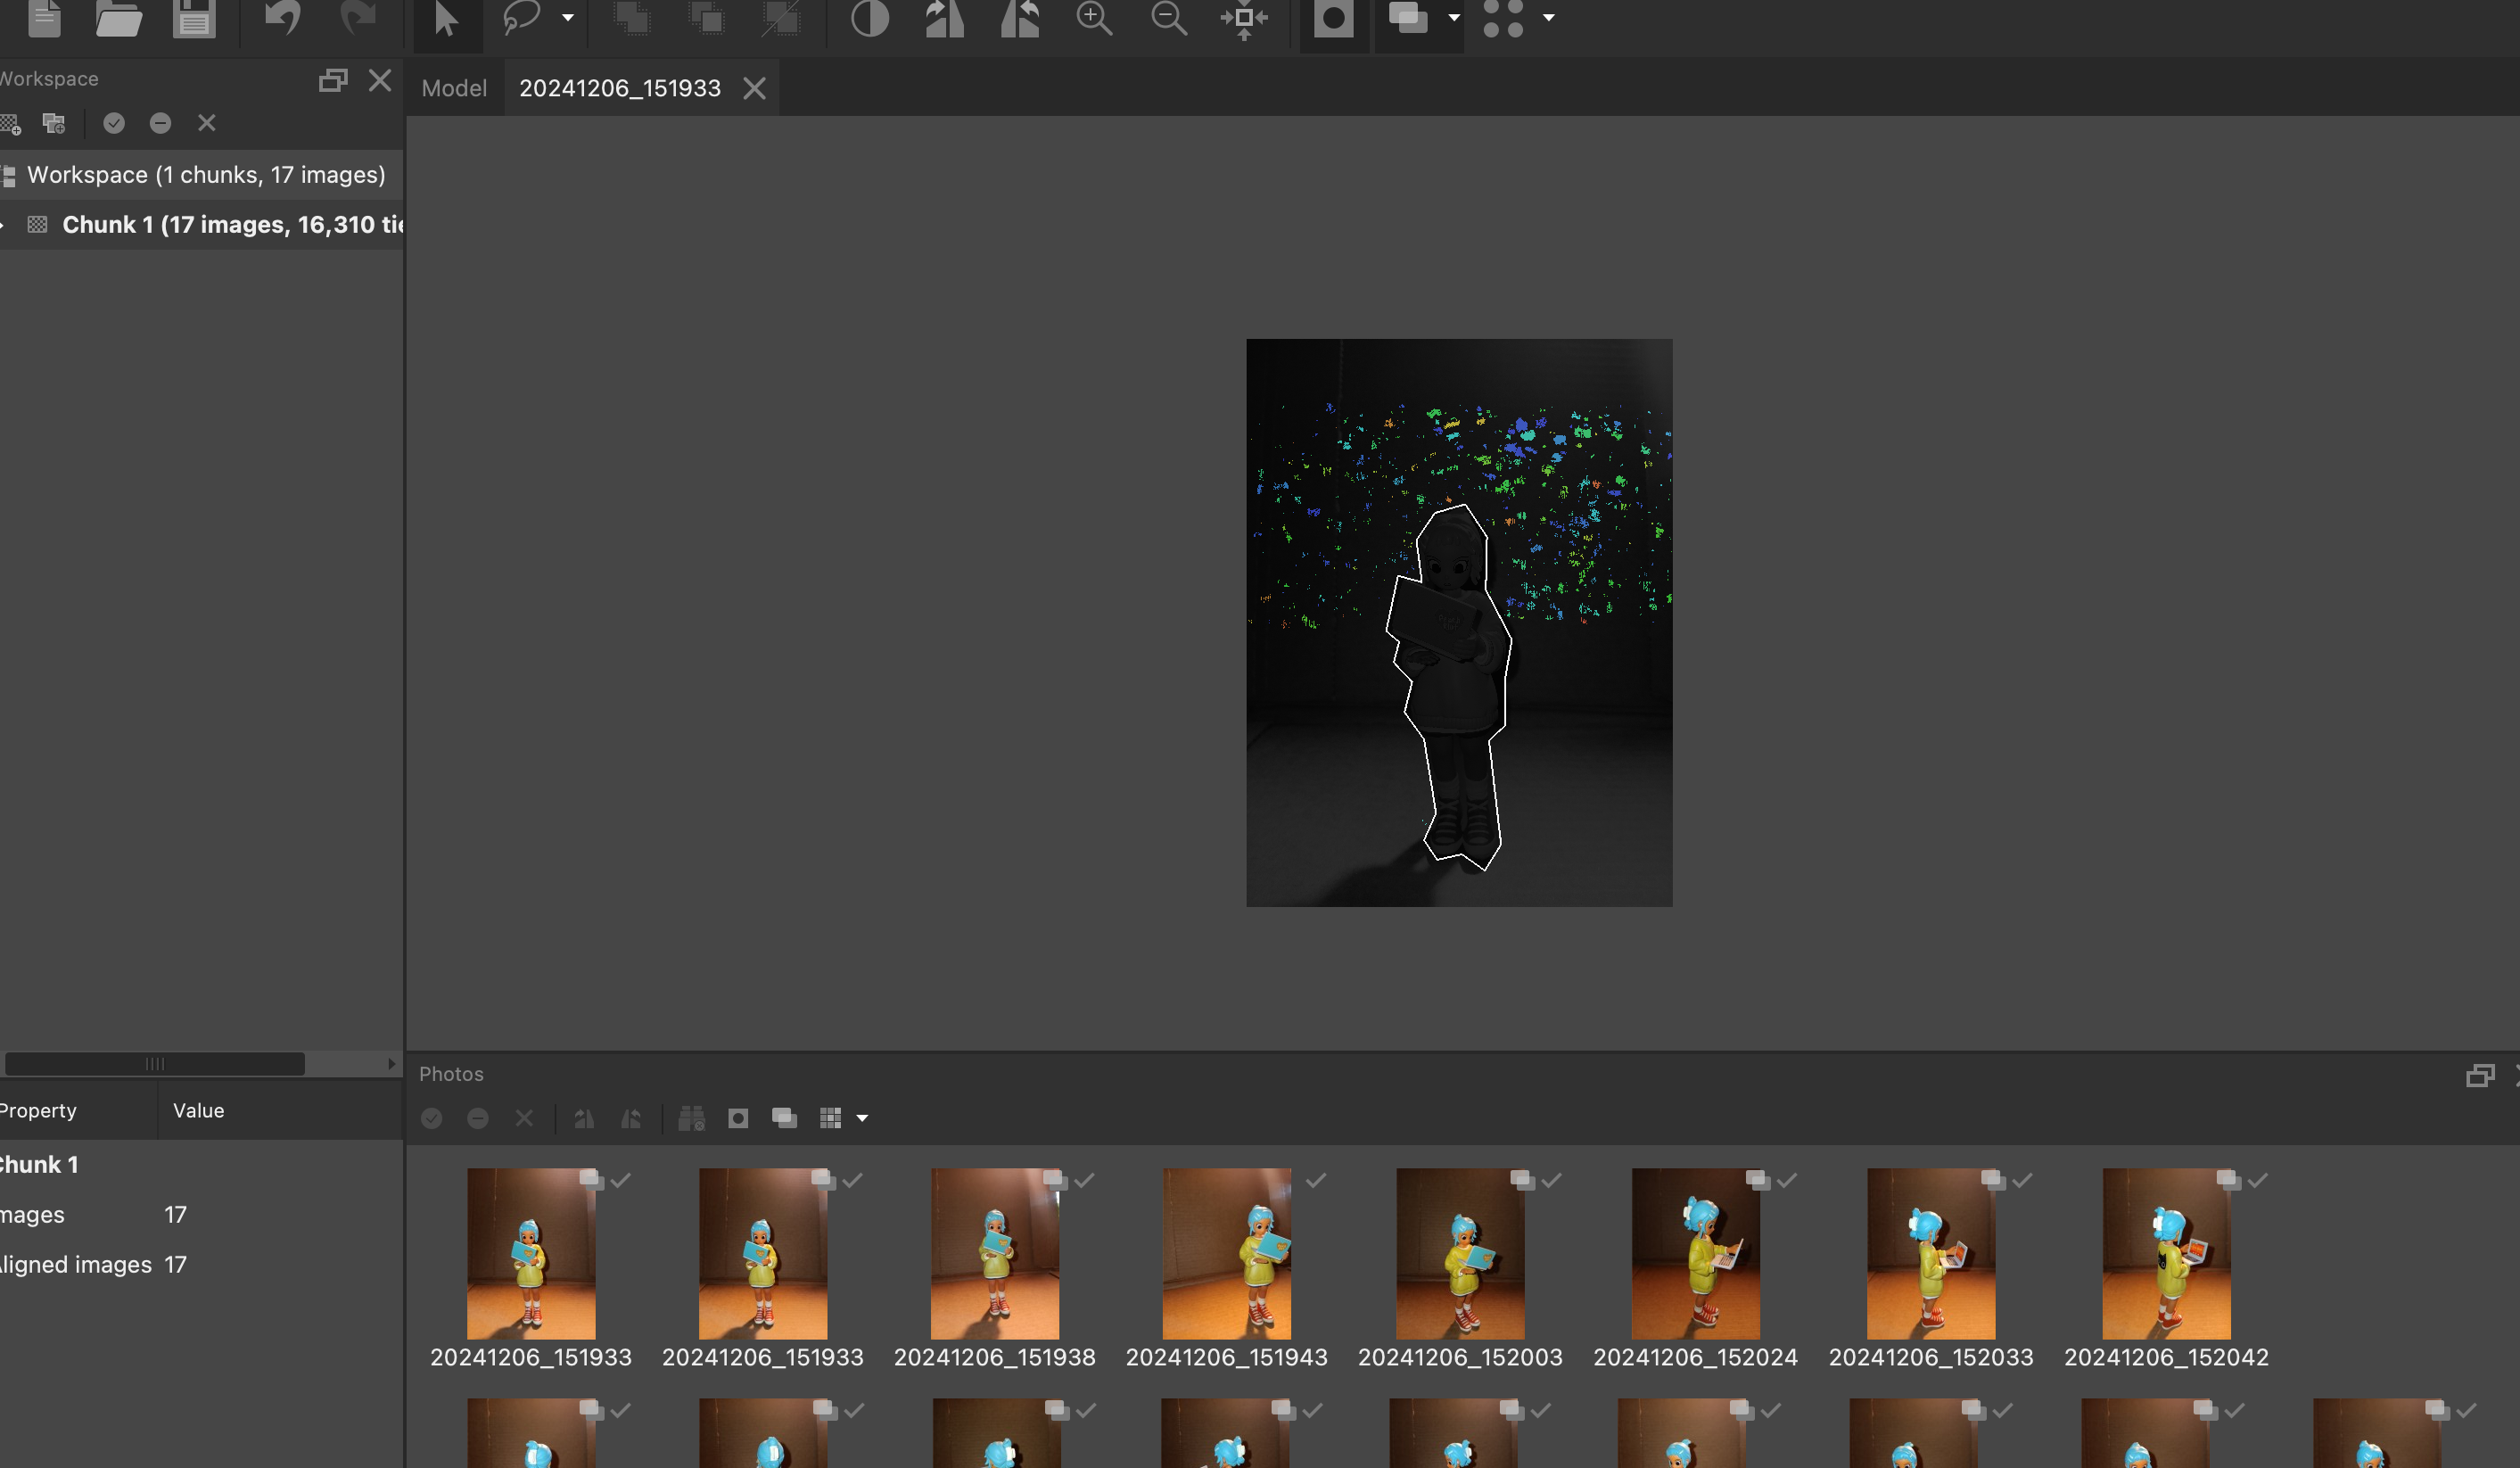Click the Add Selection to mask icon

pos(632,18)
